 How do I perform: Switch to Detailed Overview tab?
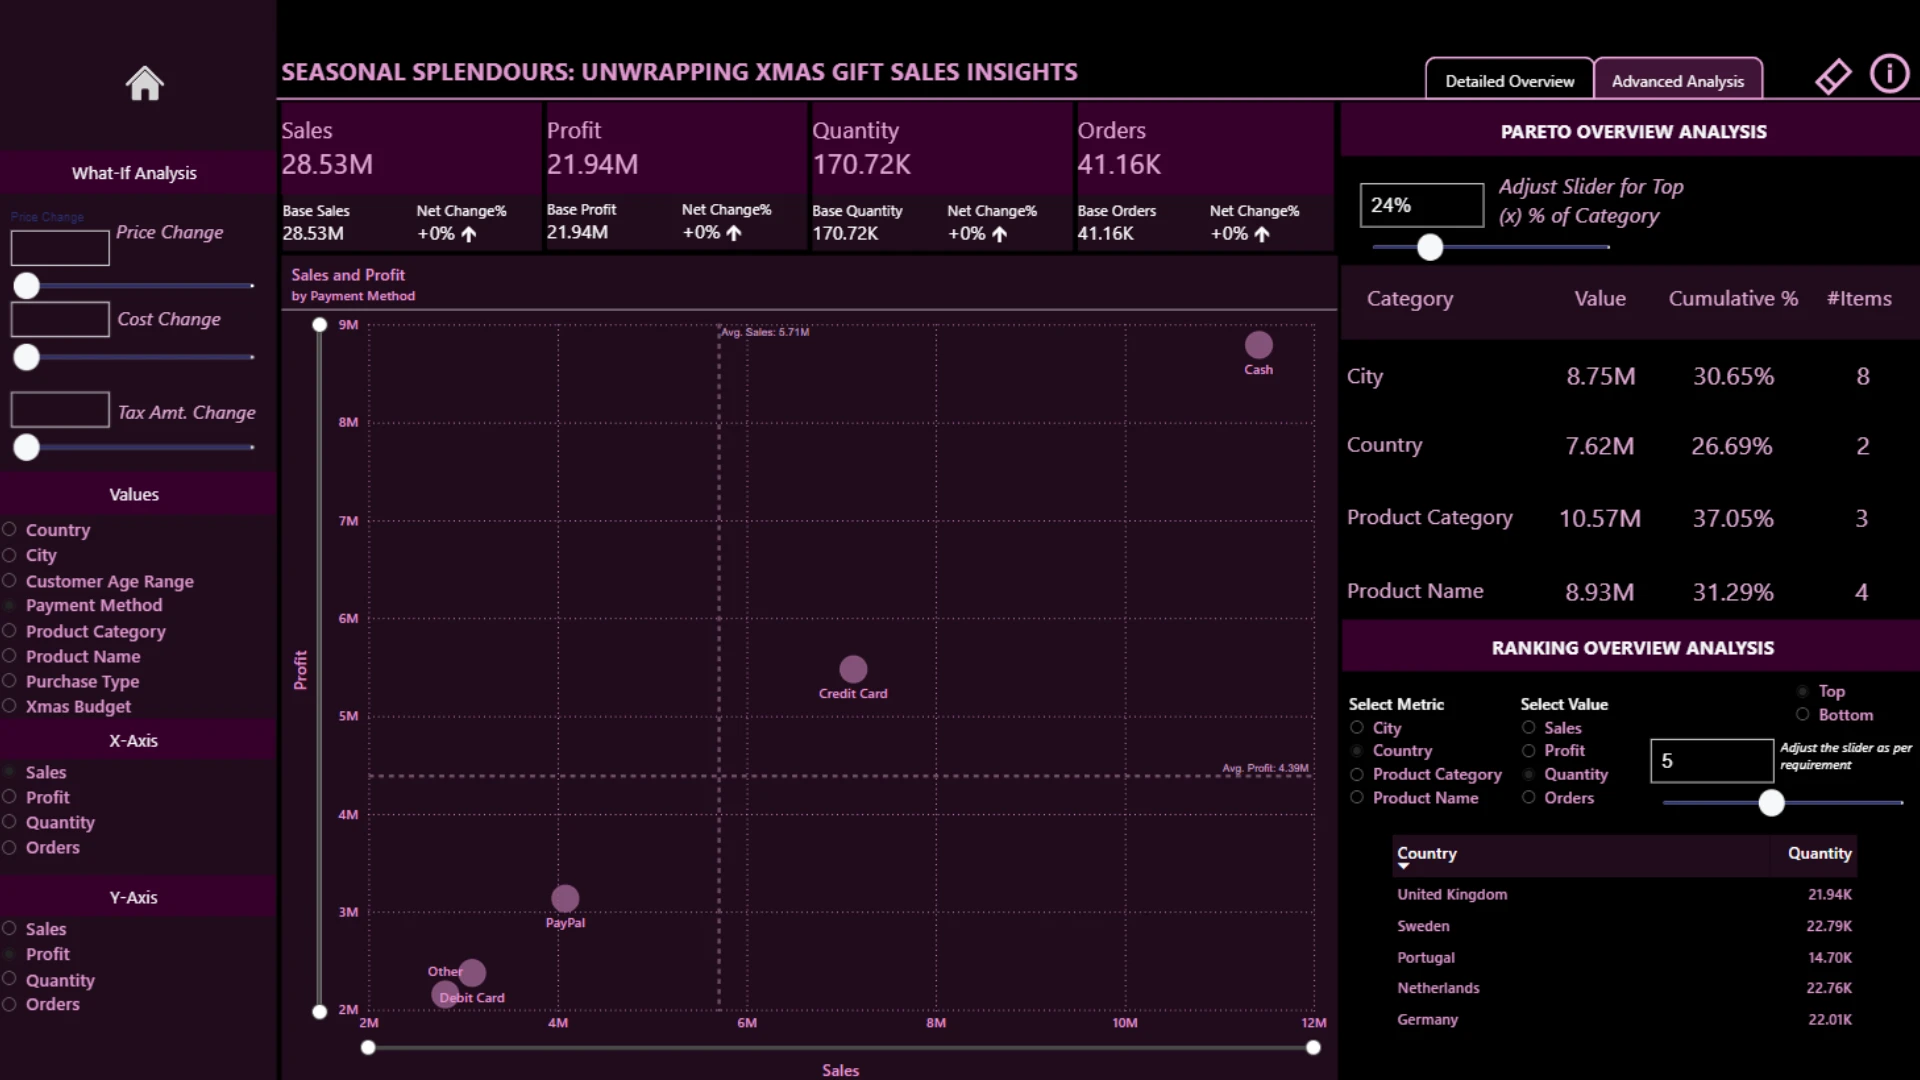coord(1509,81)
